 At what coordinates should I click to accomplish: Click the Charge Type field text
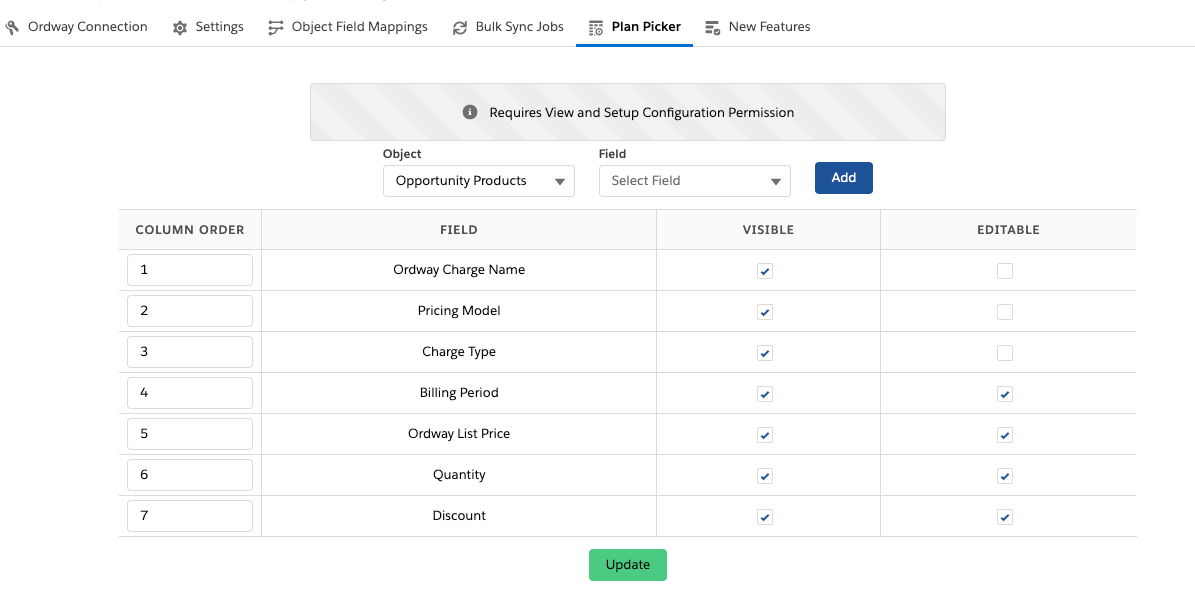[459, 352]
